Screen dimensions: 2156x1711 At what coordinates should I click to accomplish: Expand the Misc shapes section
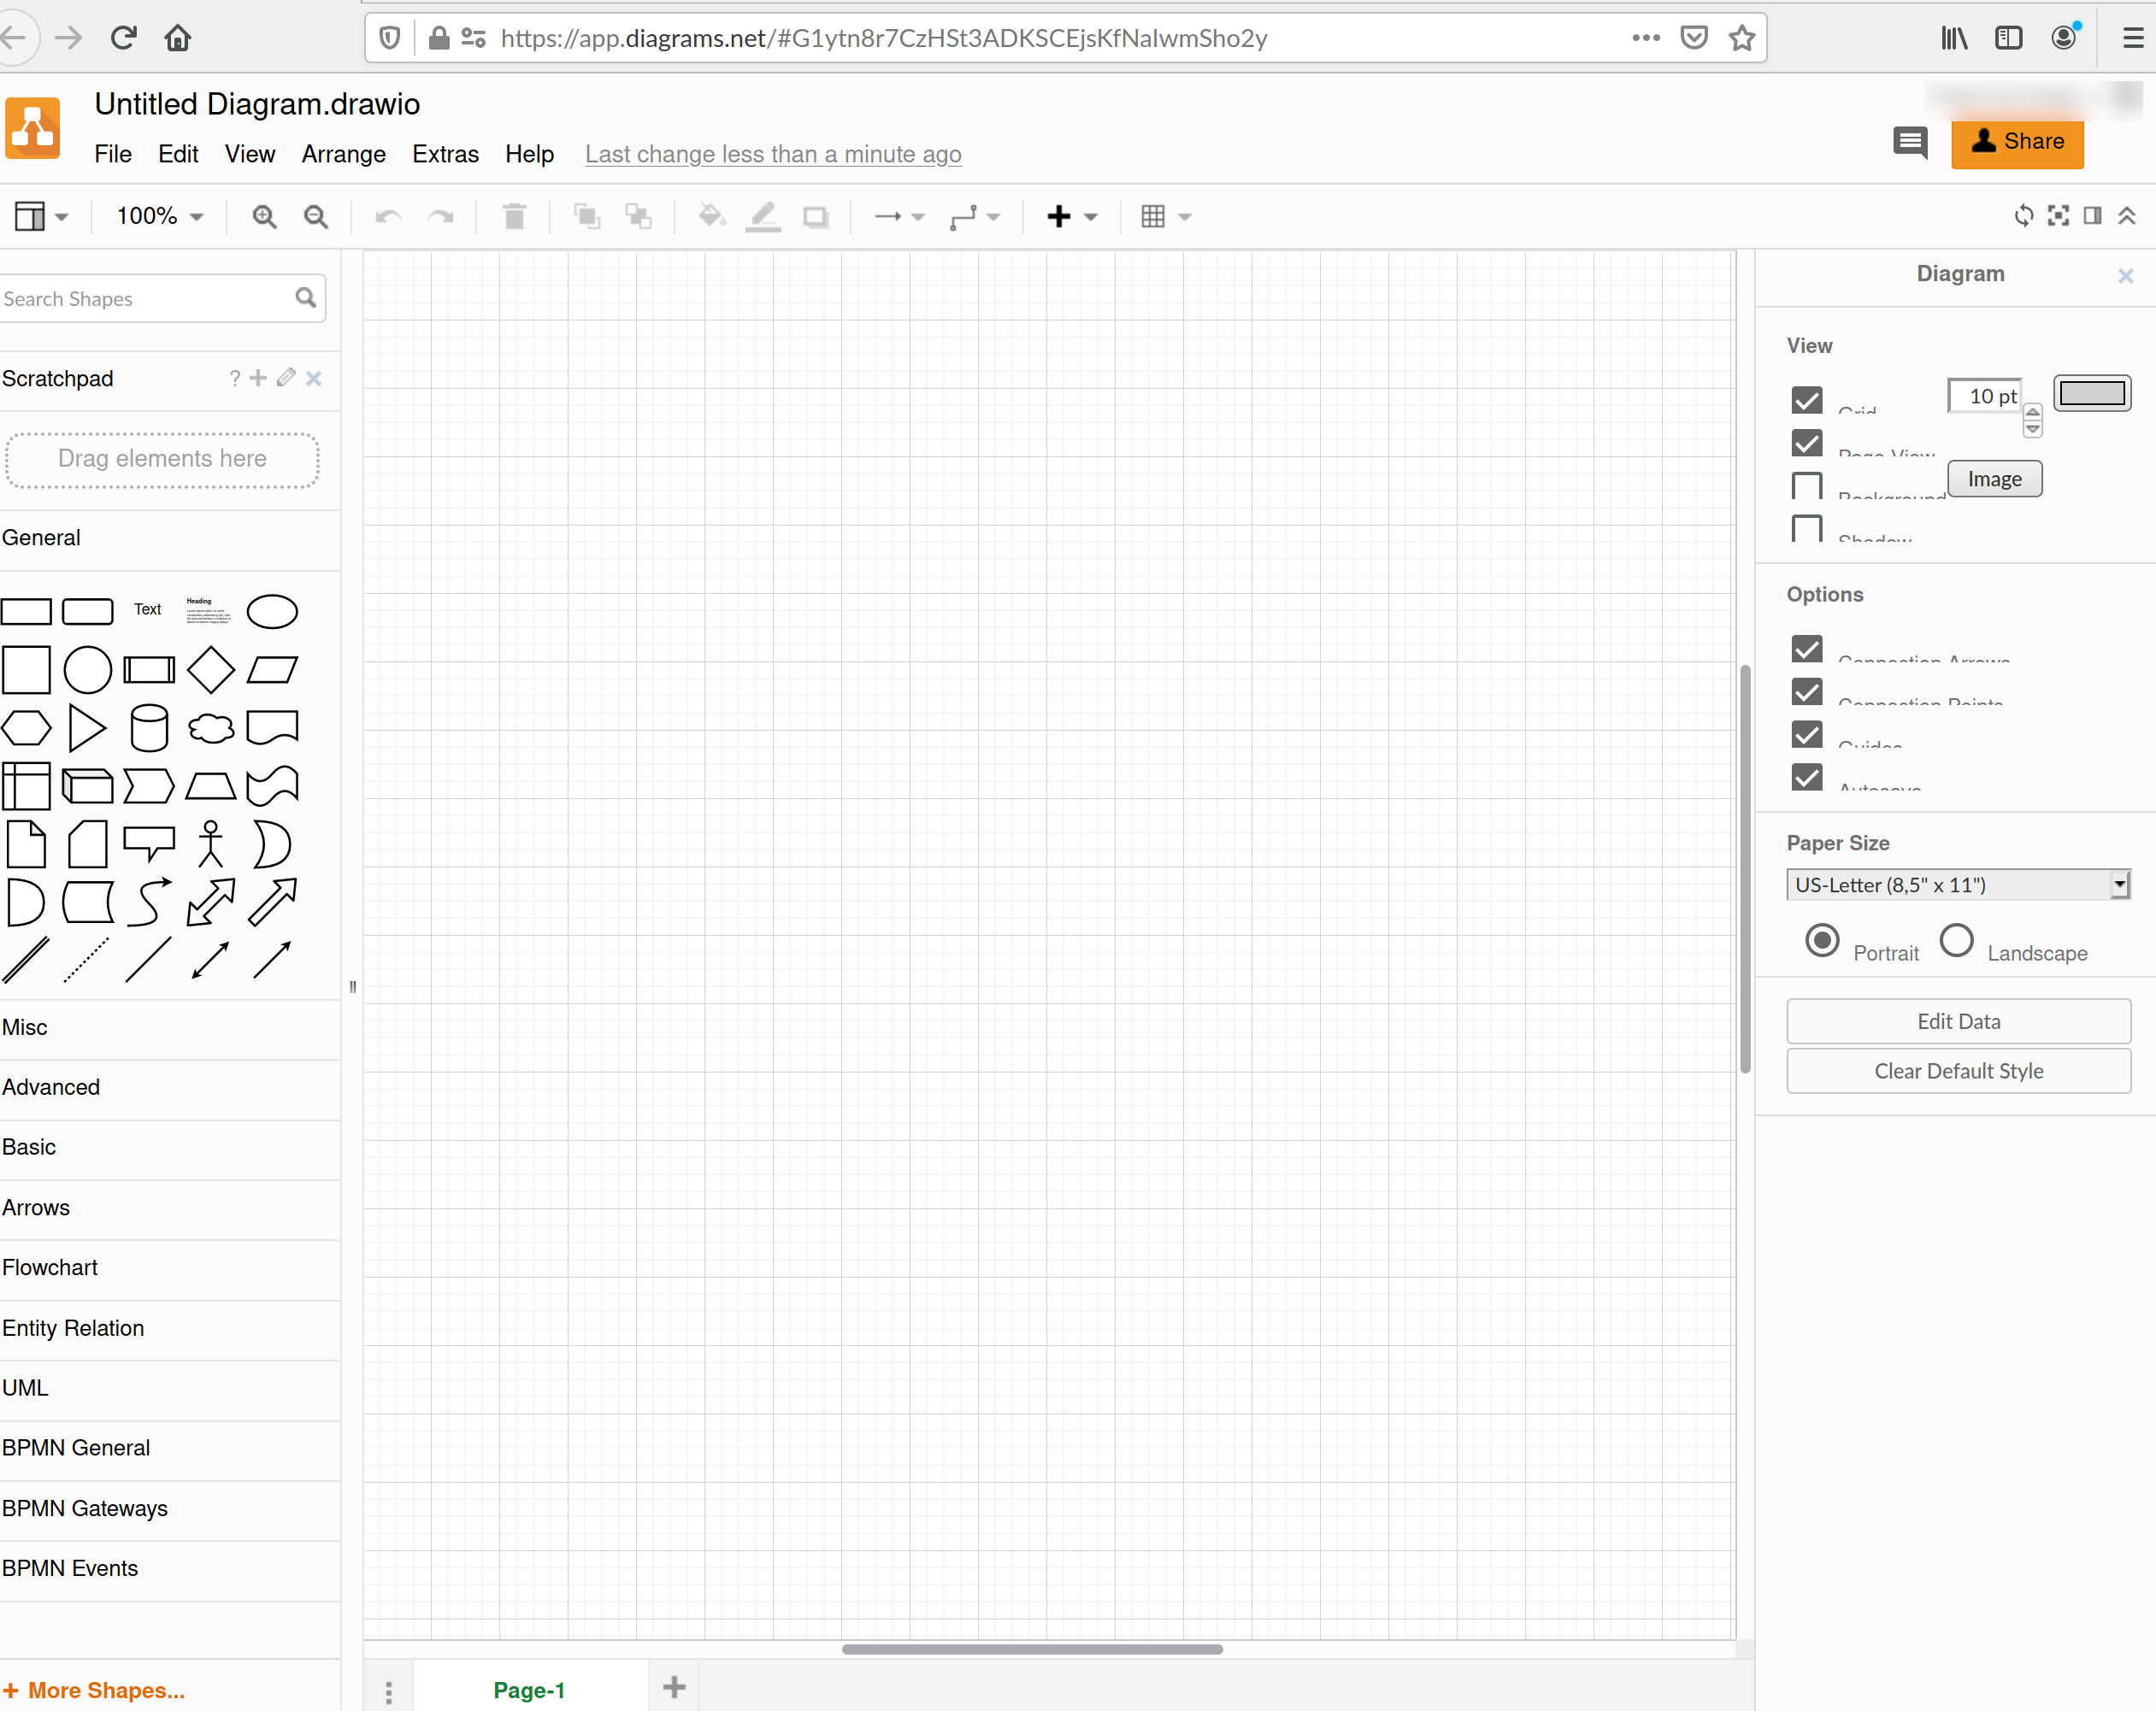170,1027
